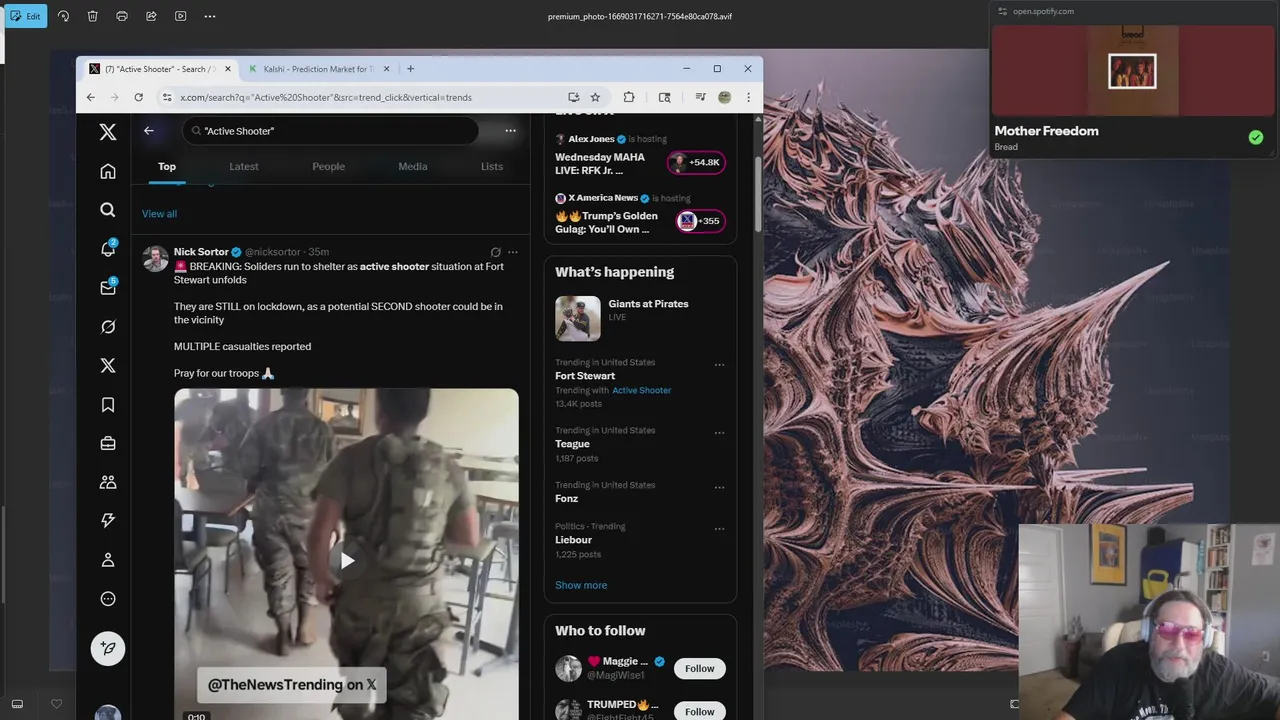Select the Latest search tab
Screen dimensions: 1280x720
(244, 166)
